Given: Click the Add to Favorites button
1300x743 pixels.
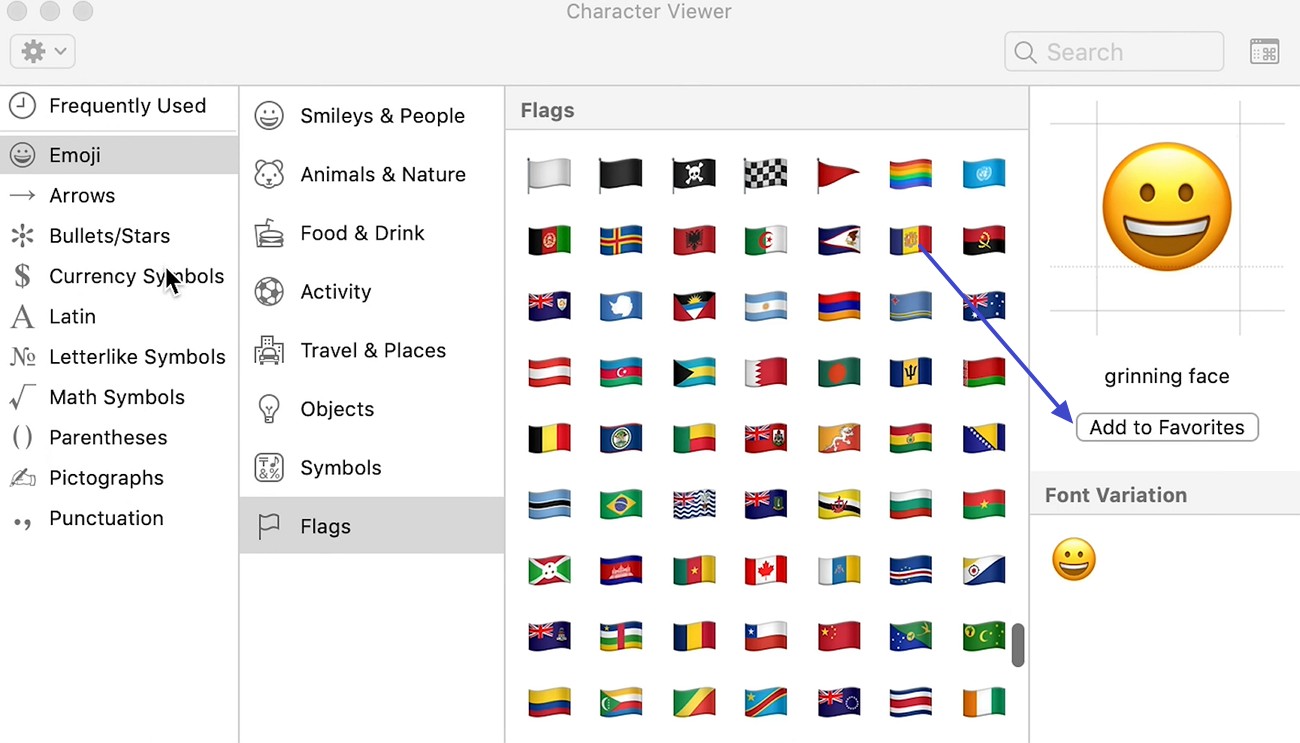Looking at the screenshot, I should [1167, 427].
